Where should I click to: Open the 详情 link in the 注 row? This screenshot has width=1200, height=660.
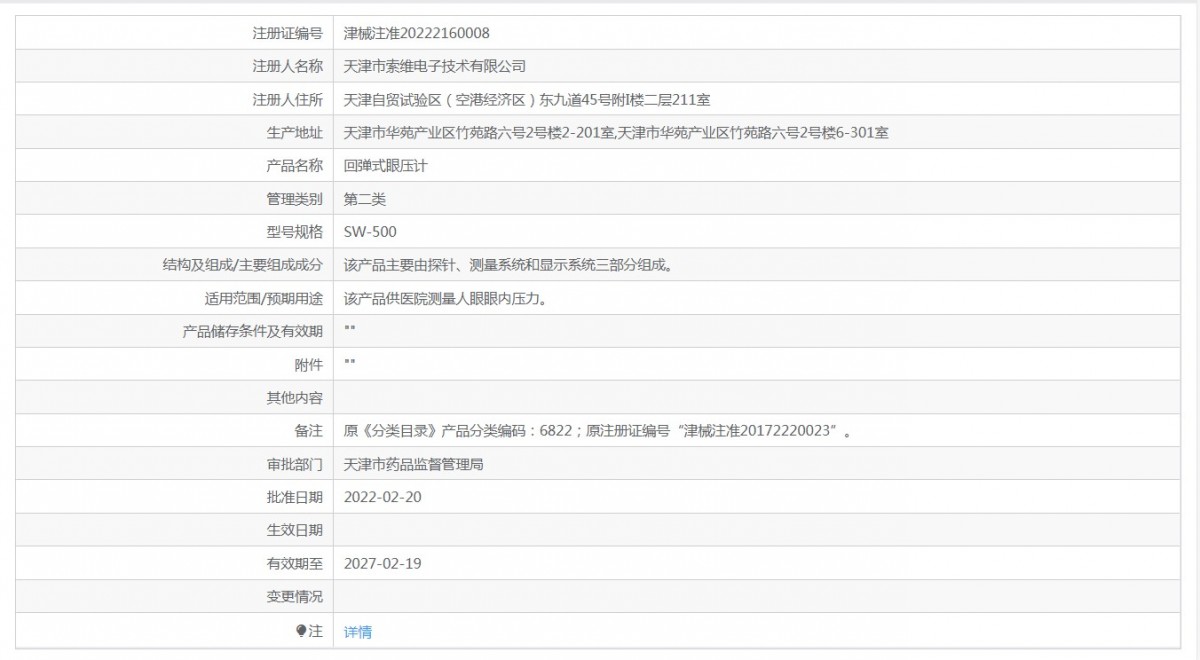pos(358,632)
